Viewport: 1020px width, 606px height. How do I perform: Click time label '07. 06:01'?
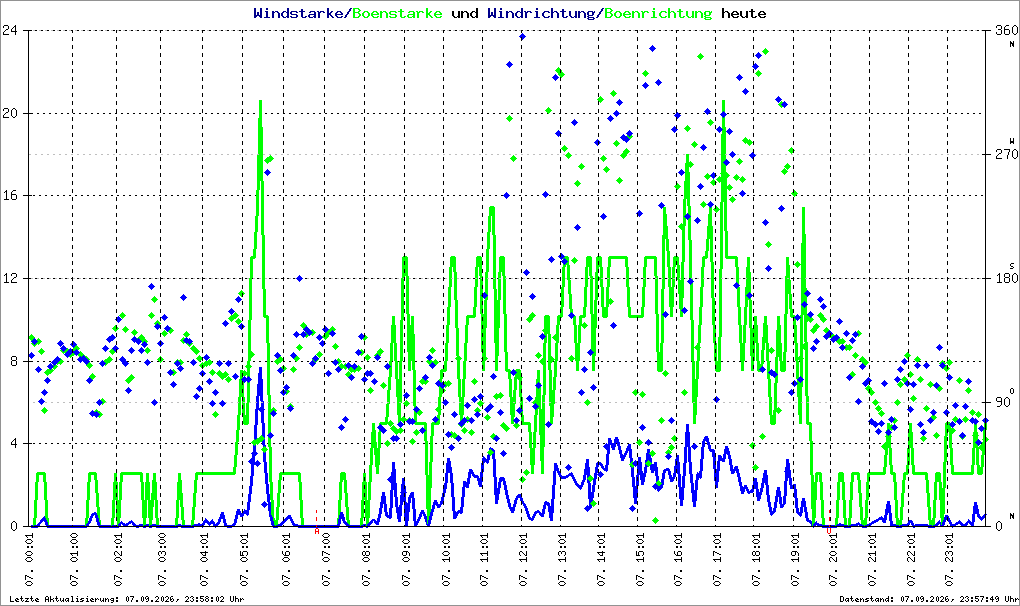pos(285,560)
